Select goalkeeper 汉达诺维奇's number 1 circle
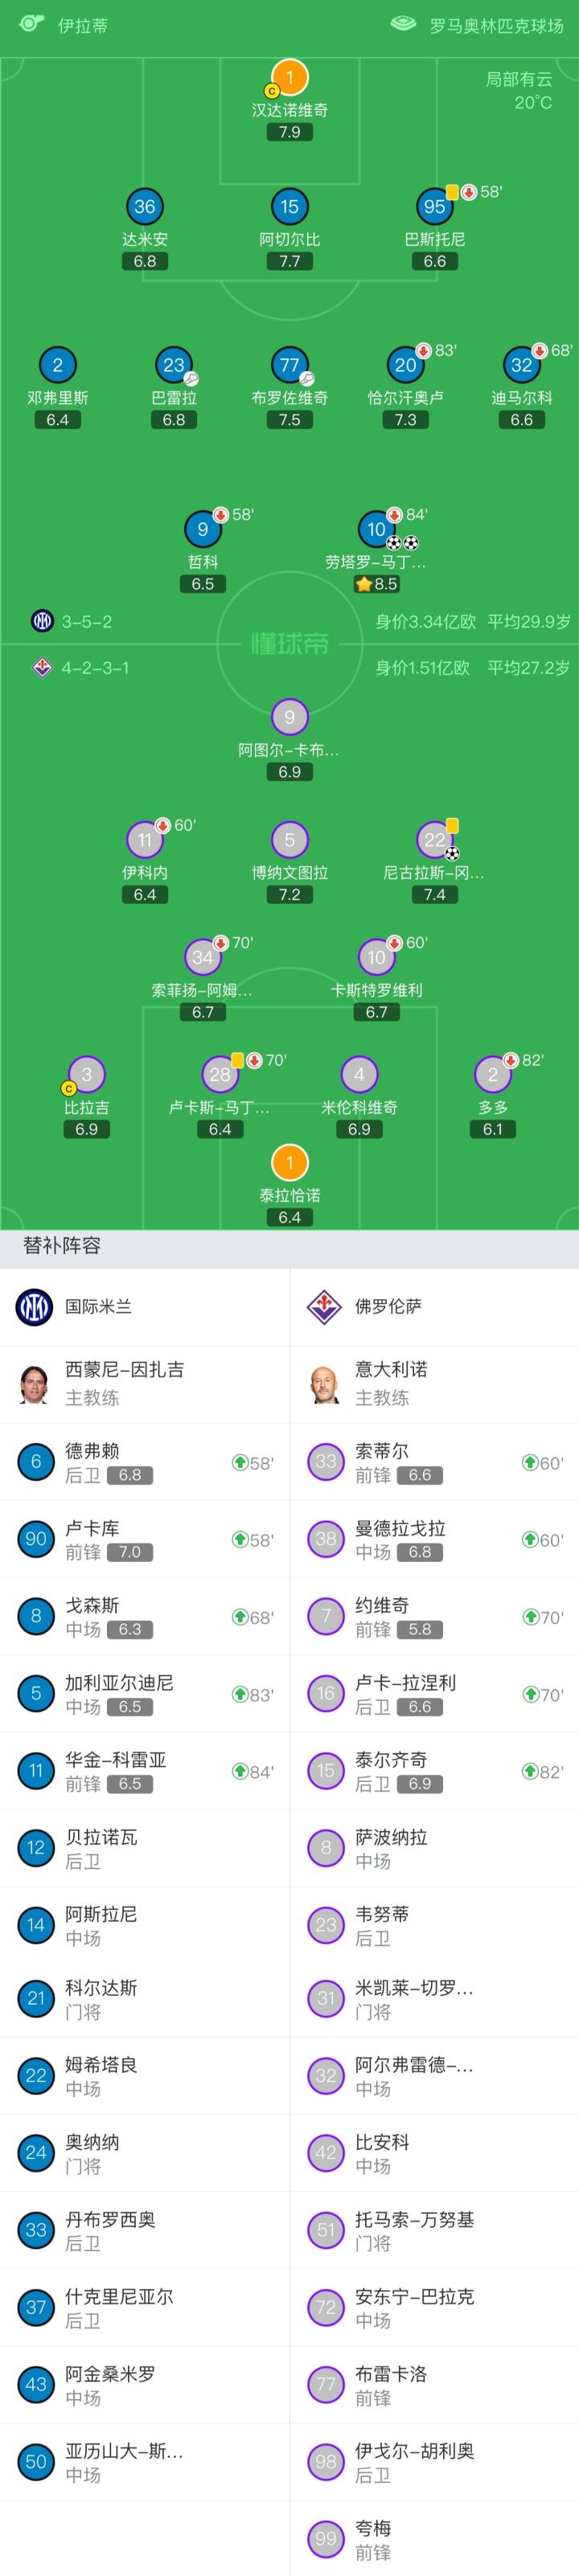Image resolution: width=579 pixels, height=2576 pixels. (x=290, y=77)
